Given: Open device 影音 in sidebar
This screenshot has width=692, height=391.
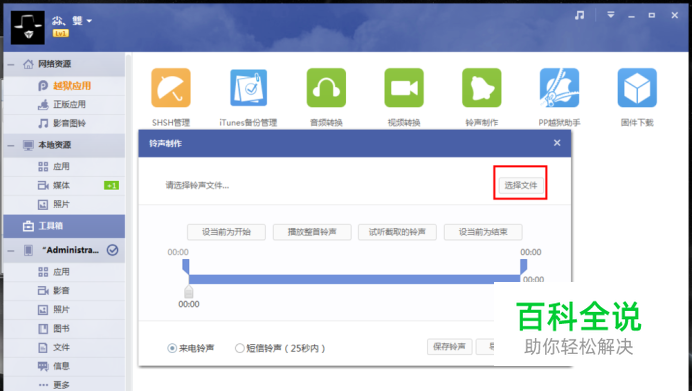Looking at the screenshot, I should click(x=64, y=290).
